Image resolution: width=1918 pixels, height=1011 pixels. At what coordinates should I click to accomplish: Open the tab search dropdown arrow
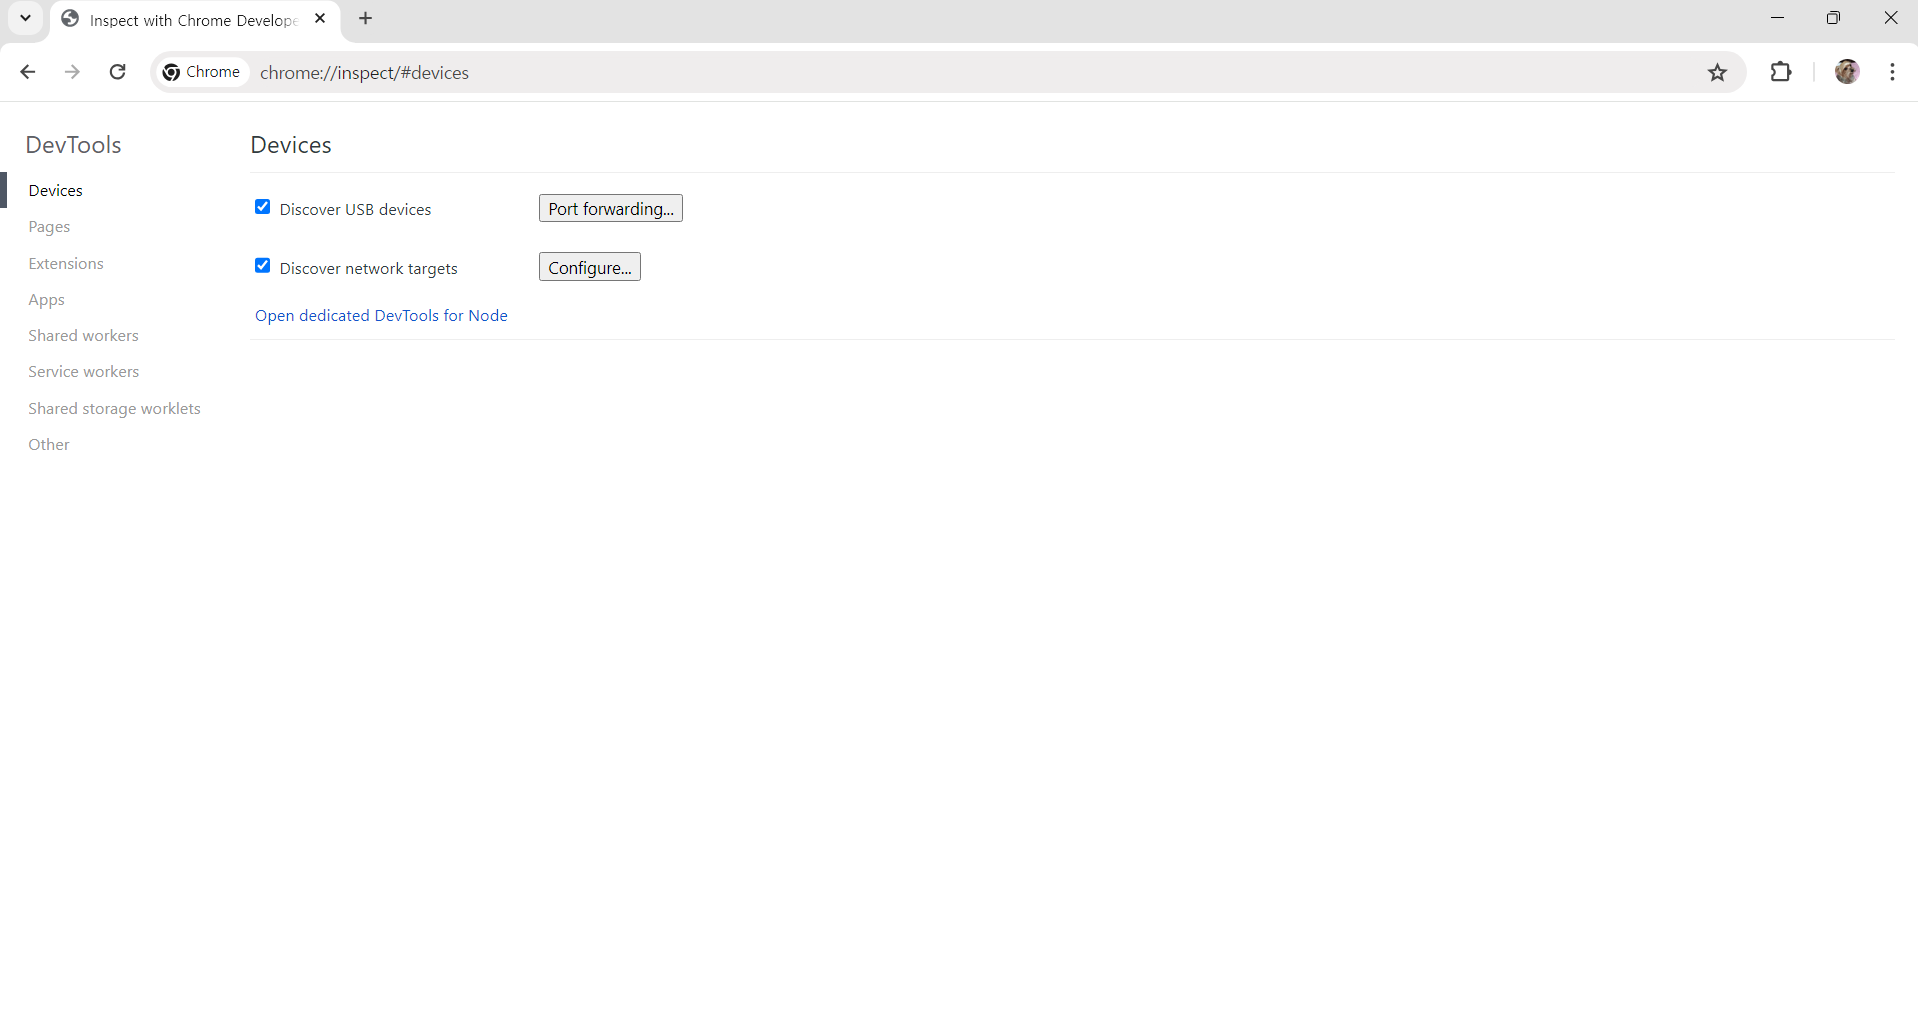point(26,18)
